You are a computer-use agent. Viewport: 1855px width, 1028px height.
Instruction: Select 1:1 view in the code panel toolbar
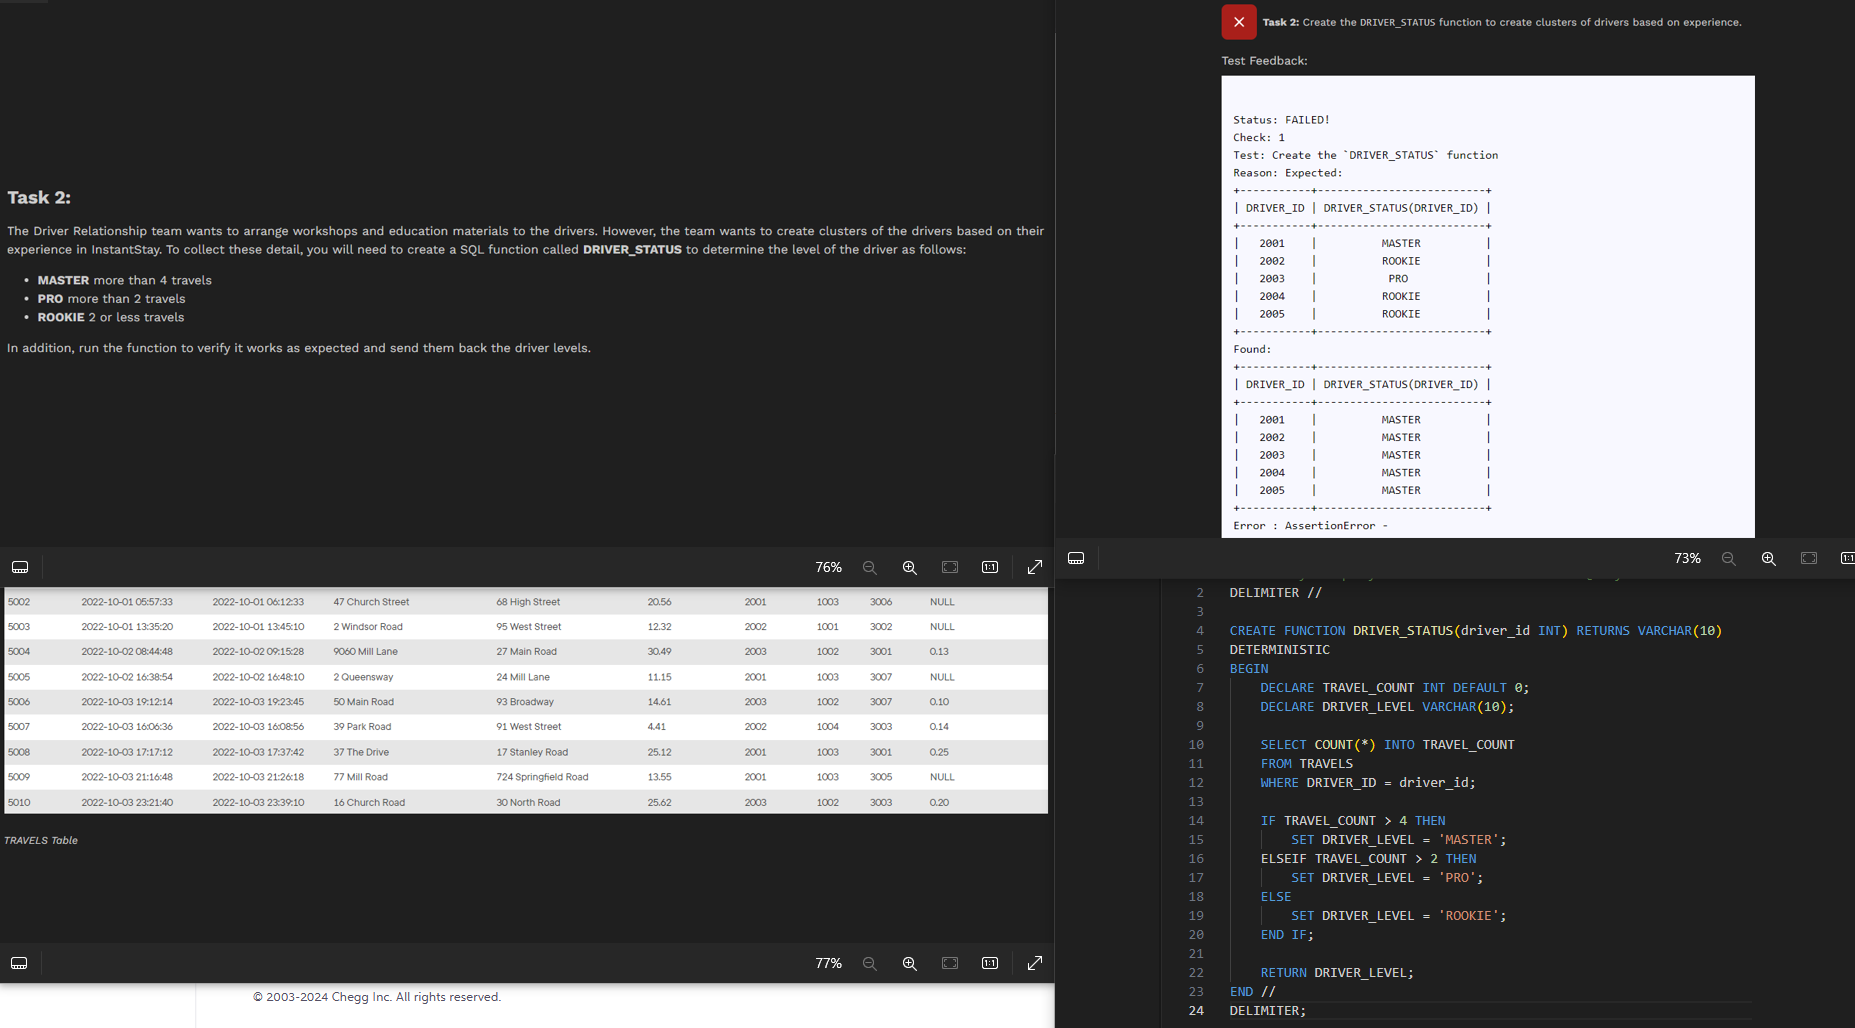(1847, 558)
